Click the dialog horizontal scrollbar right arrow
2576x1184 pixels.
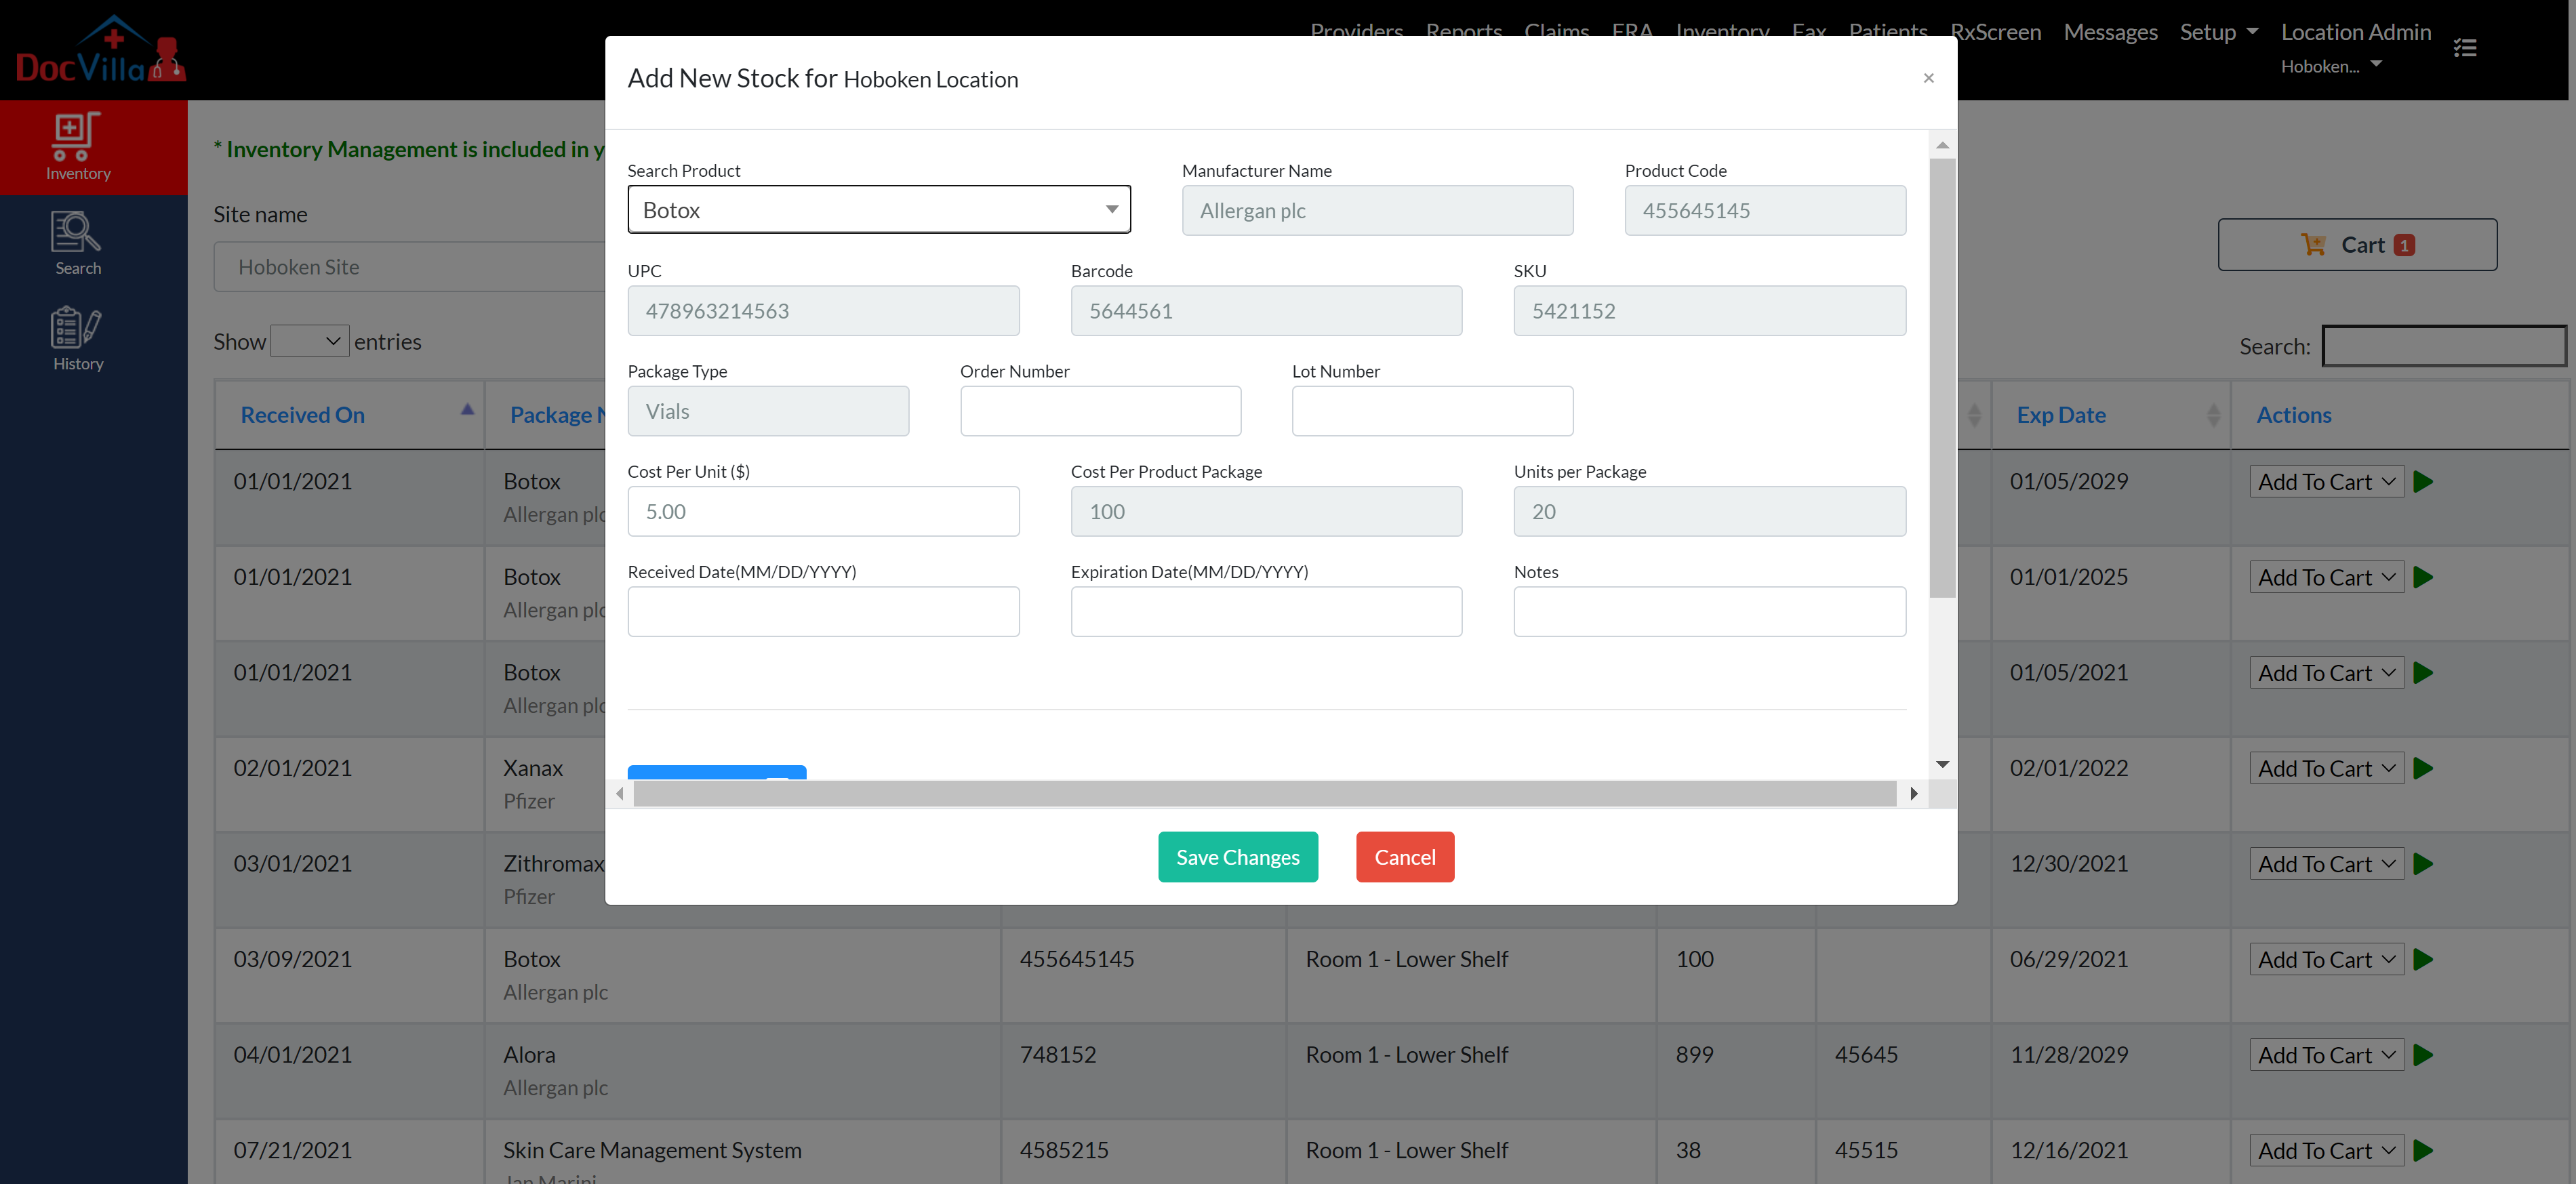pos(1913,794)
